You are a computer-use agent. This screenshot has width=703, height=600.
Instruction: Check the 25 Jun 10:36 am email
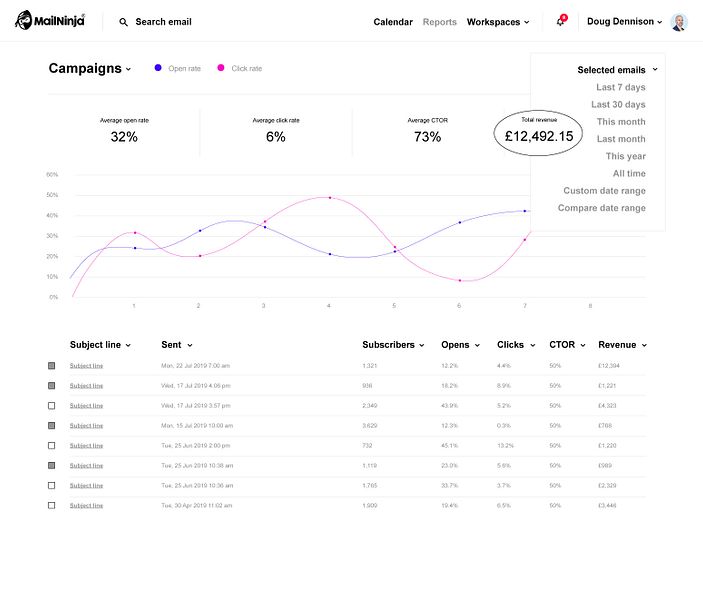52,485
